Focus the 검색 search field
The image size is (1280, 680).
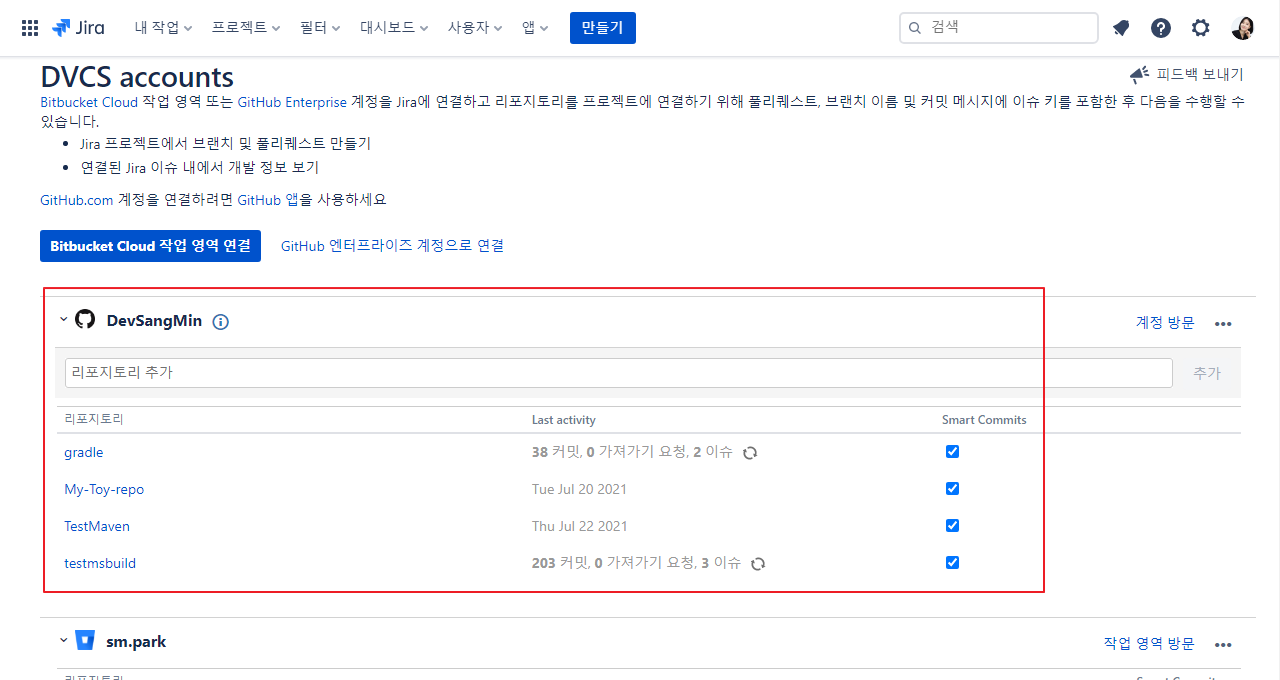[999, 28]
